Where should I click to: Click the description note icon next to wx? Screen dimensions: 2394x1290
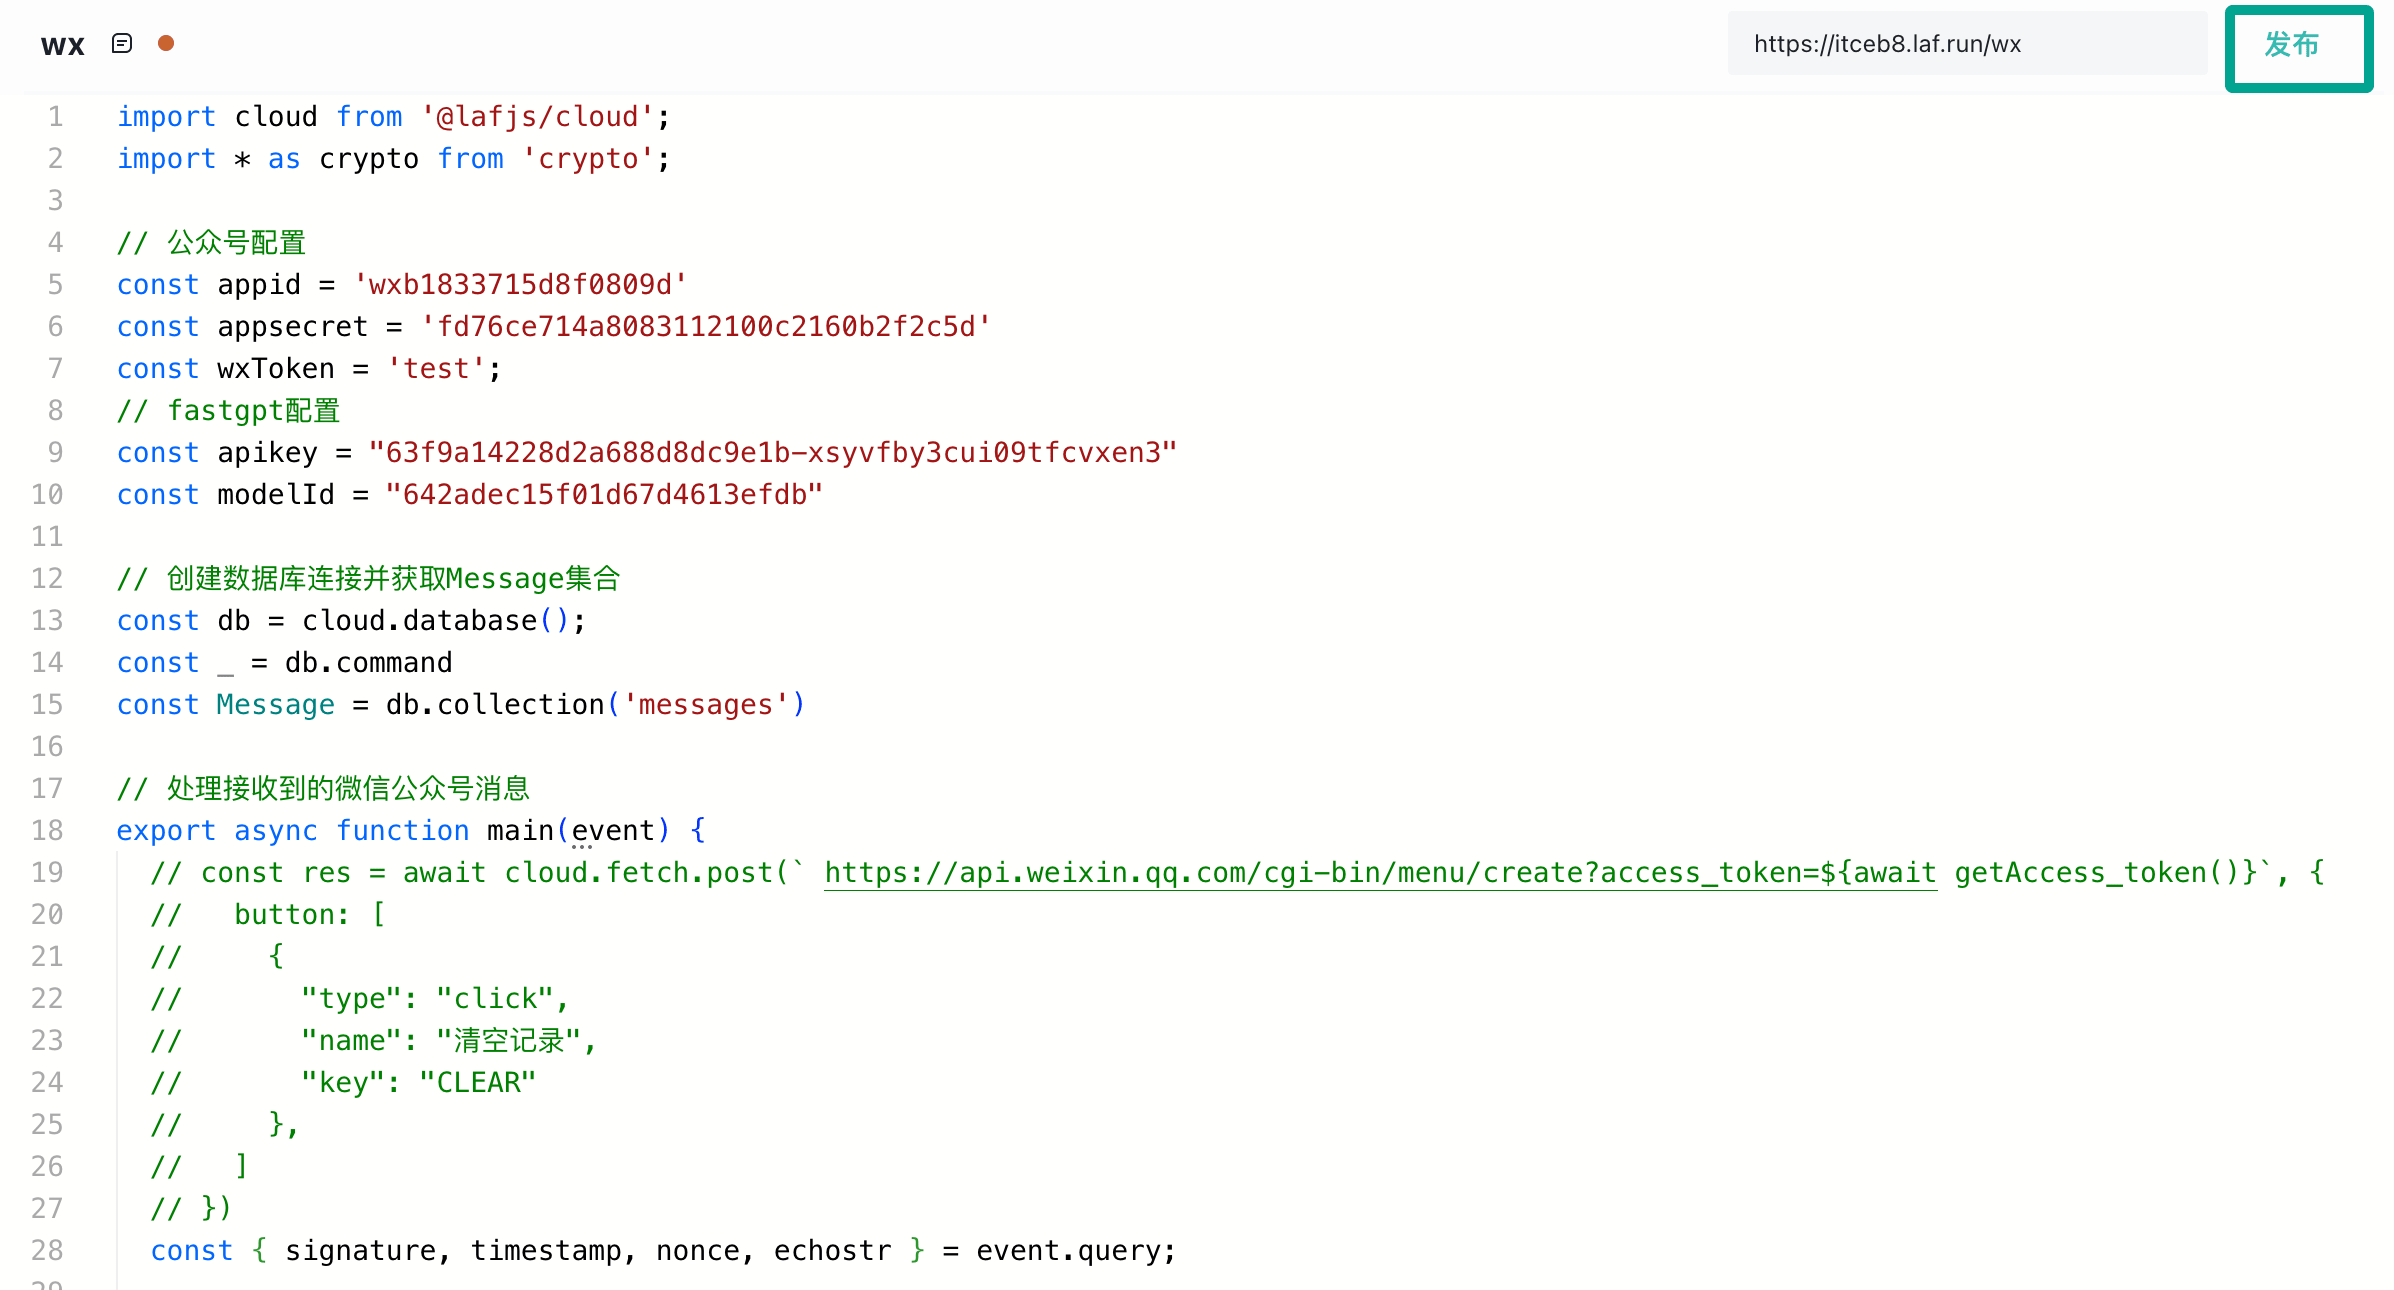click(122, 44)
